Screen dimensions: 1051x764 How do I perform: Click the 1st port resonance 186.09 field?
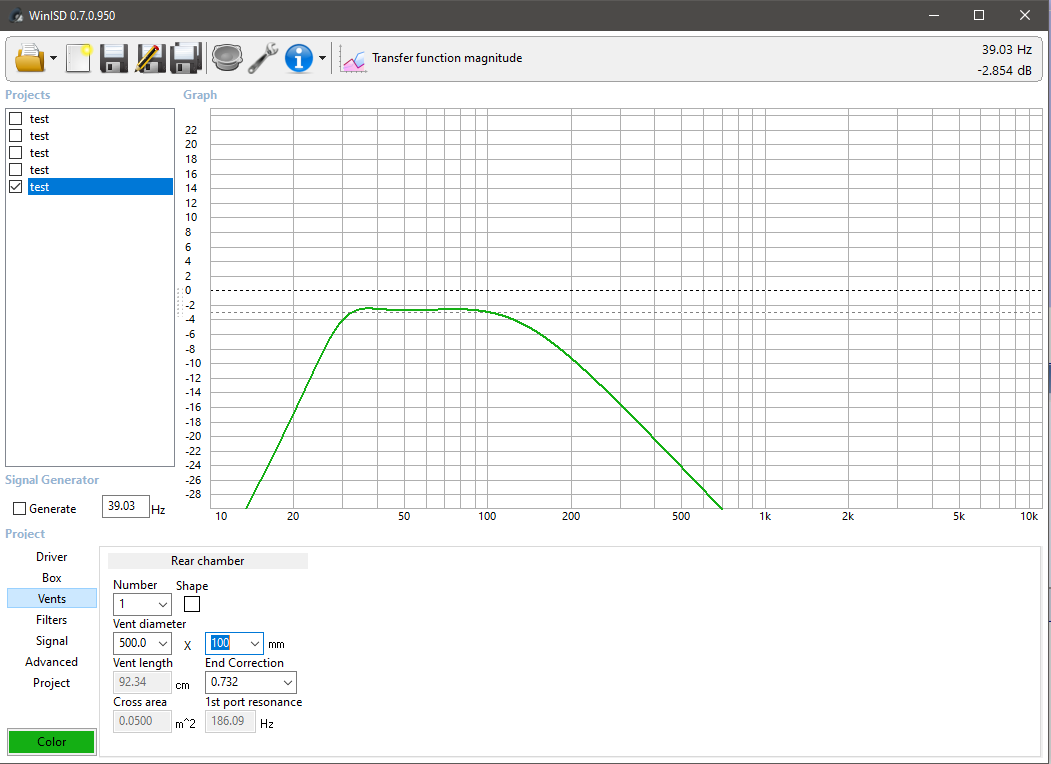click(x=230, y=721)
